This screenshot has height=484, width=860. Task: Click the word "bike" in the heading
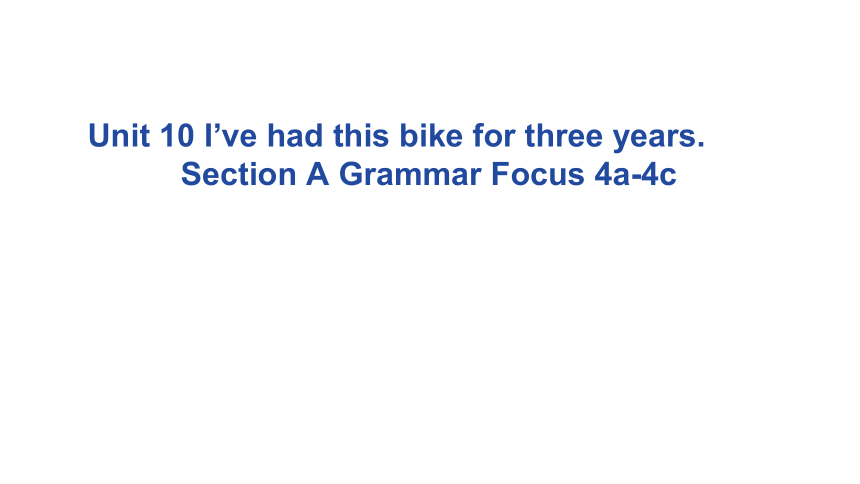click(431, 136)
